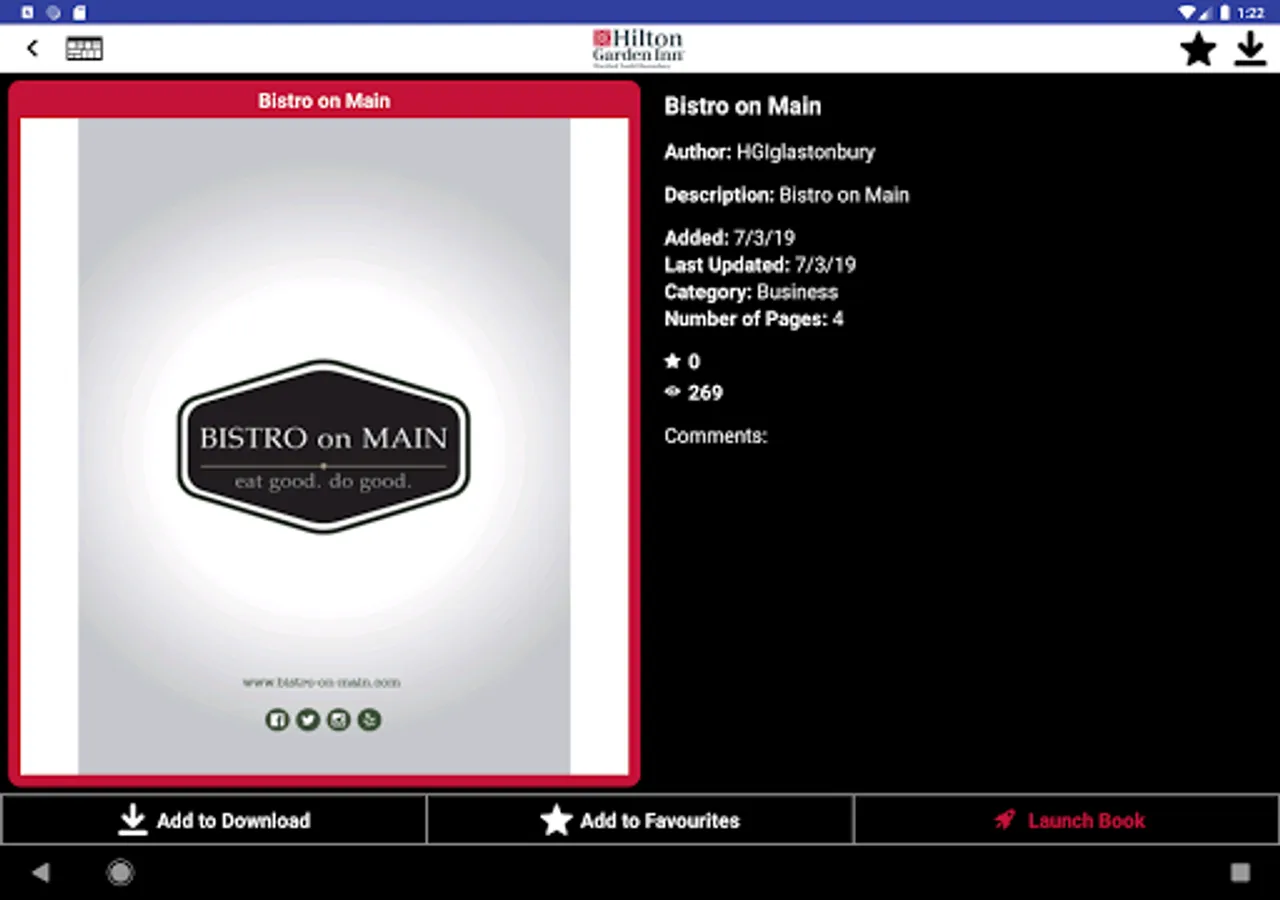The image size is (1280, 900).
Task: Tap the 1:22 clock in status bar
Action: point(1251,13)
